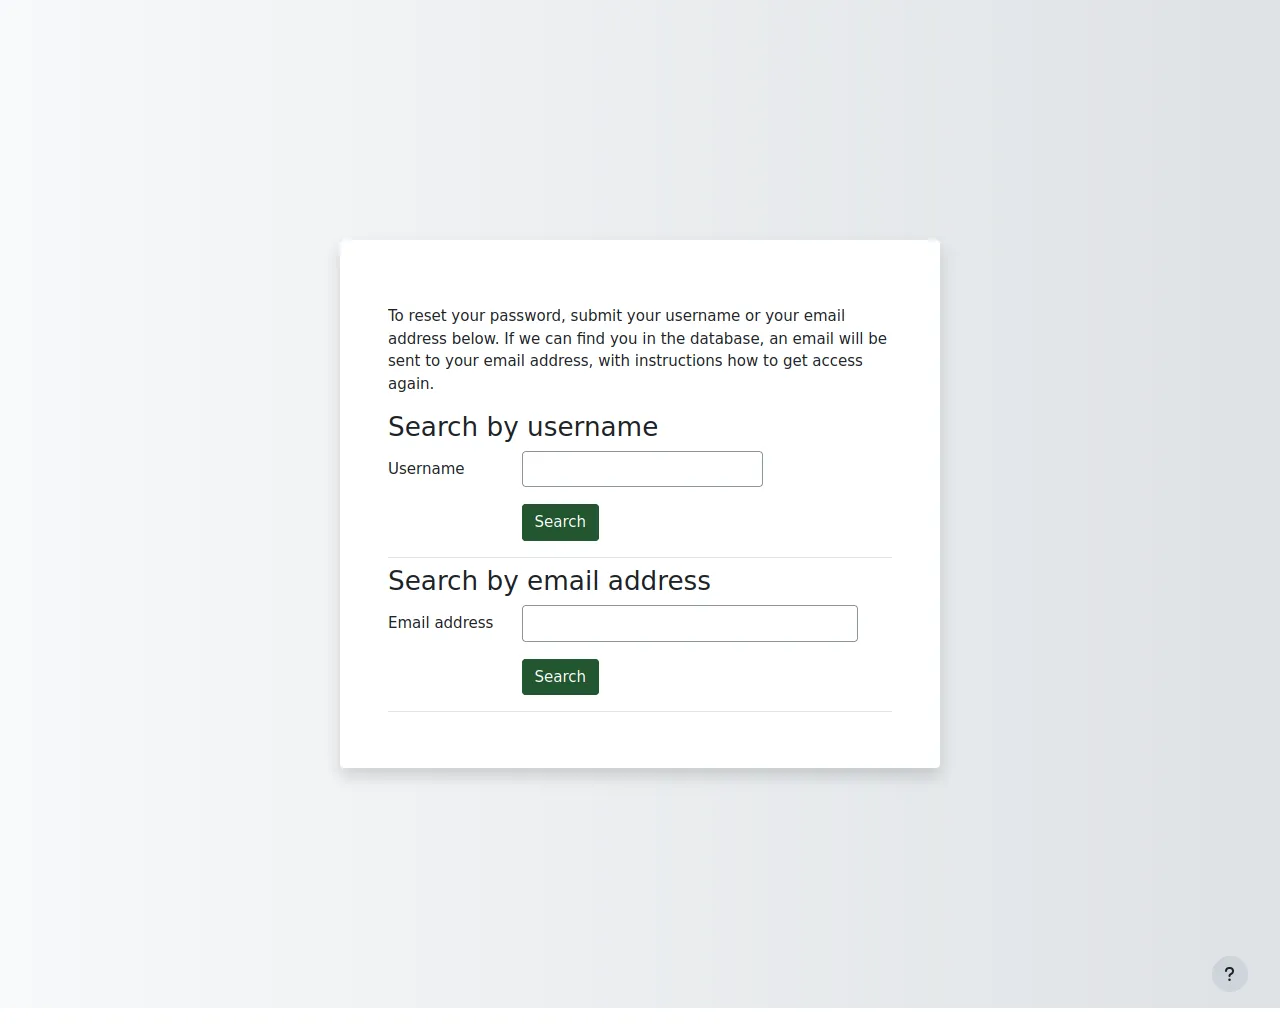The image size is (1280, 1024).
Task: Click the word "again." ending the instructions
Action: click(x=411, y=384)
